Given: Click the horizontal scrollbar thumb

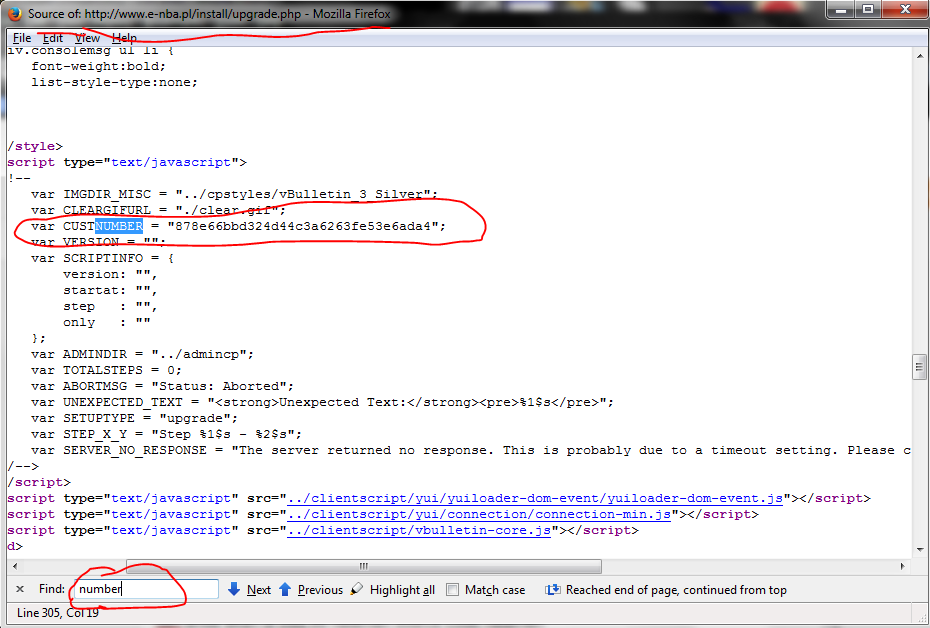Looking at the screenshot, I should click(364, 566).
